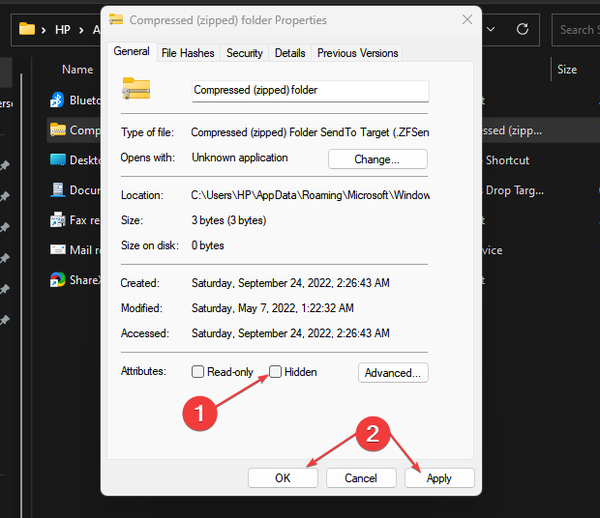
Task: Click the Mail recipient envelope icon
Action: pos(58,250)
